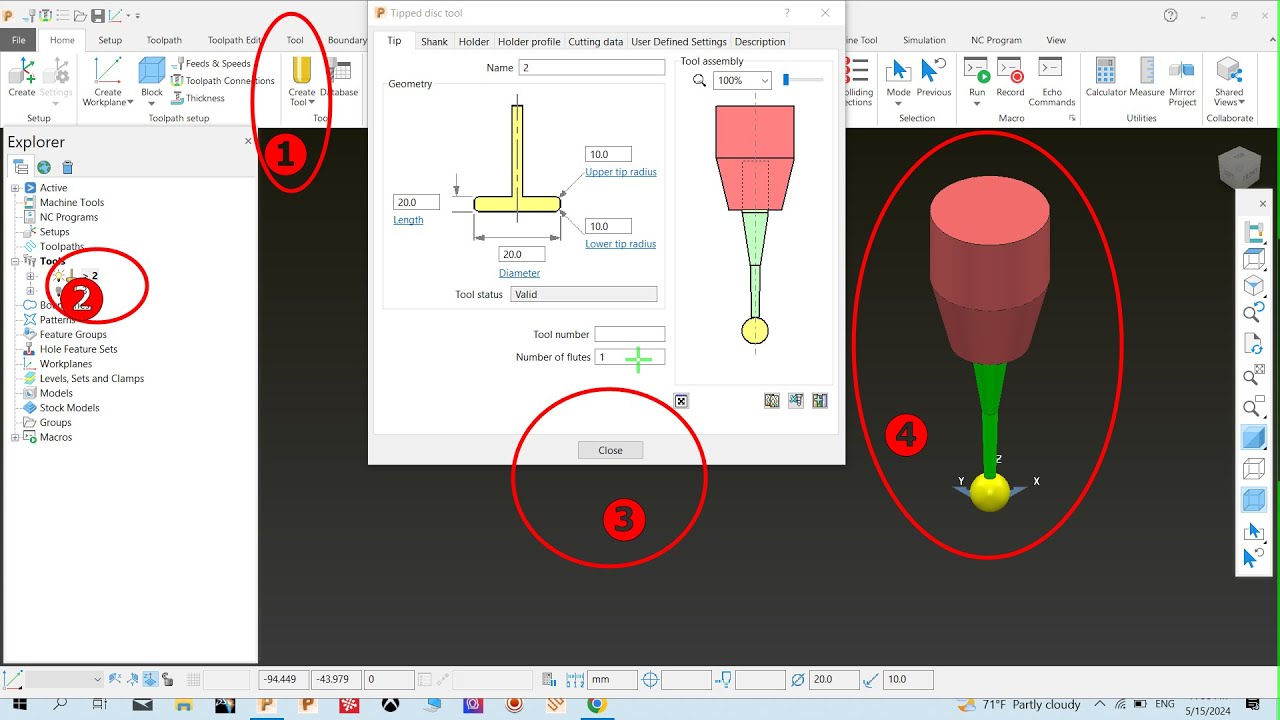Select Workplanes in Explorer
The image size is (1280, 720).
[65, 364]
